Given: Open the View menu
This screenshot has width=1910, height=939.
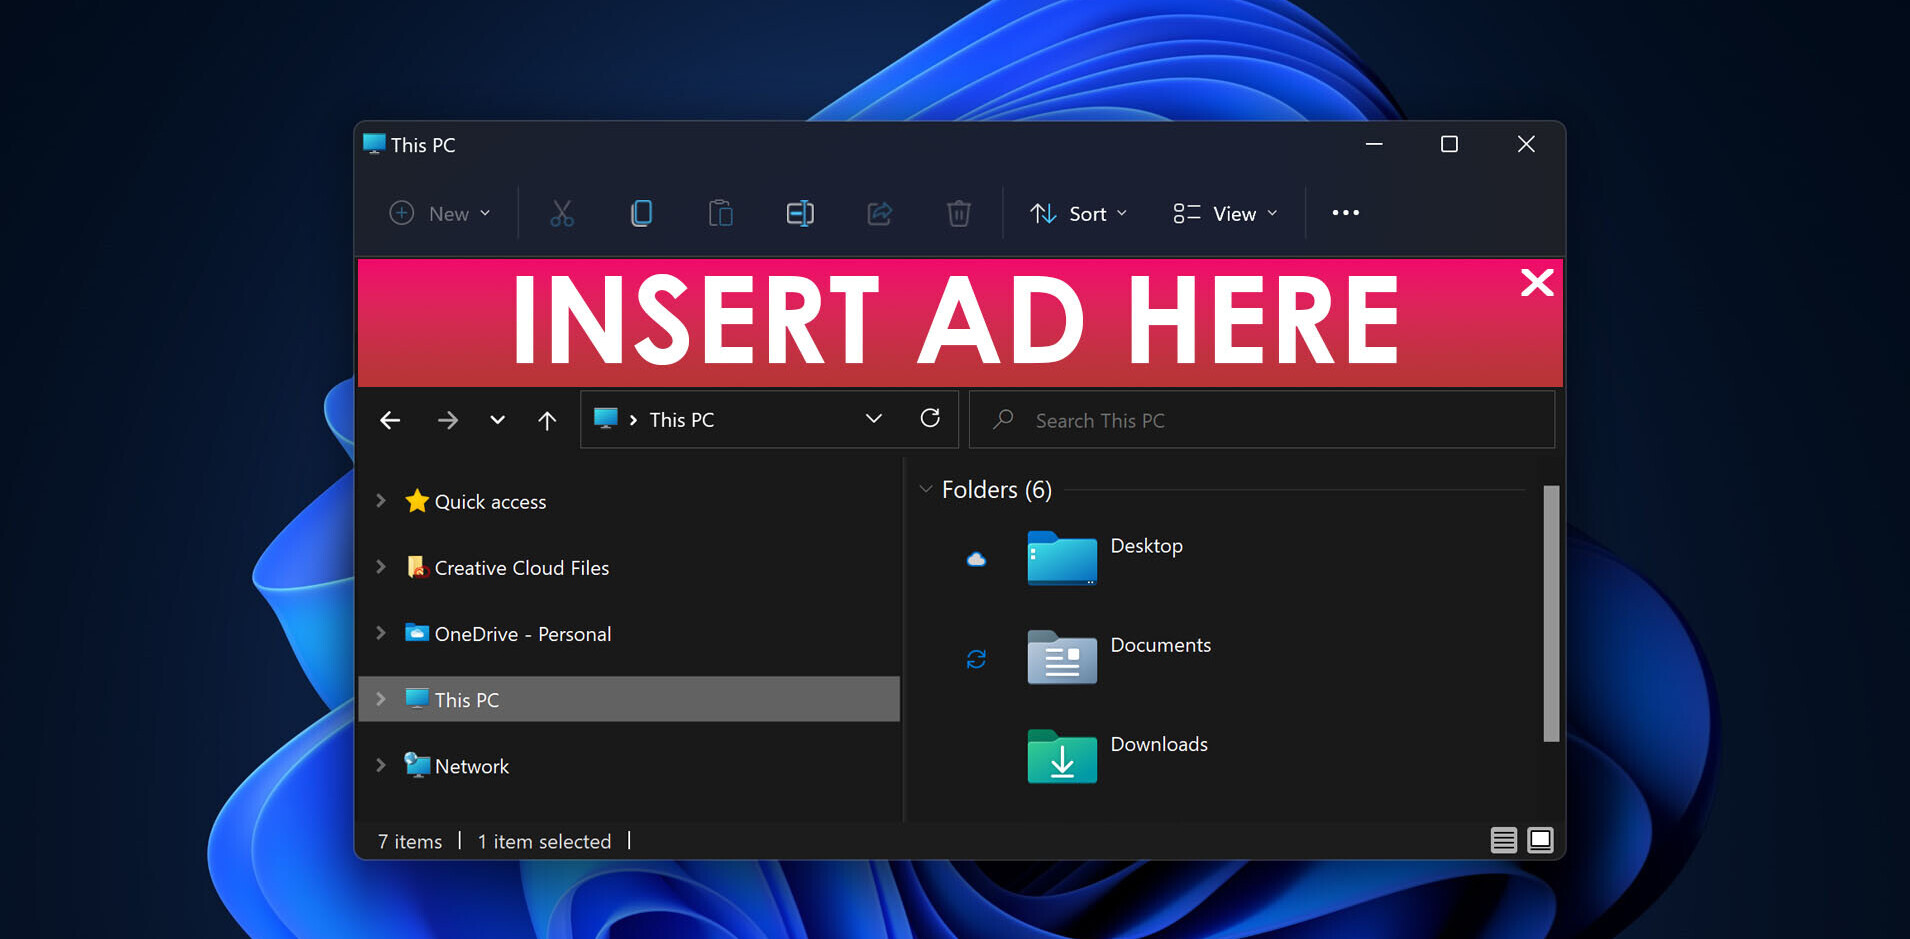Looking at the screenshot, I should [x=1225, y=214].
